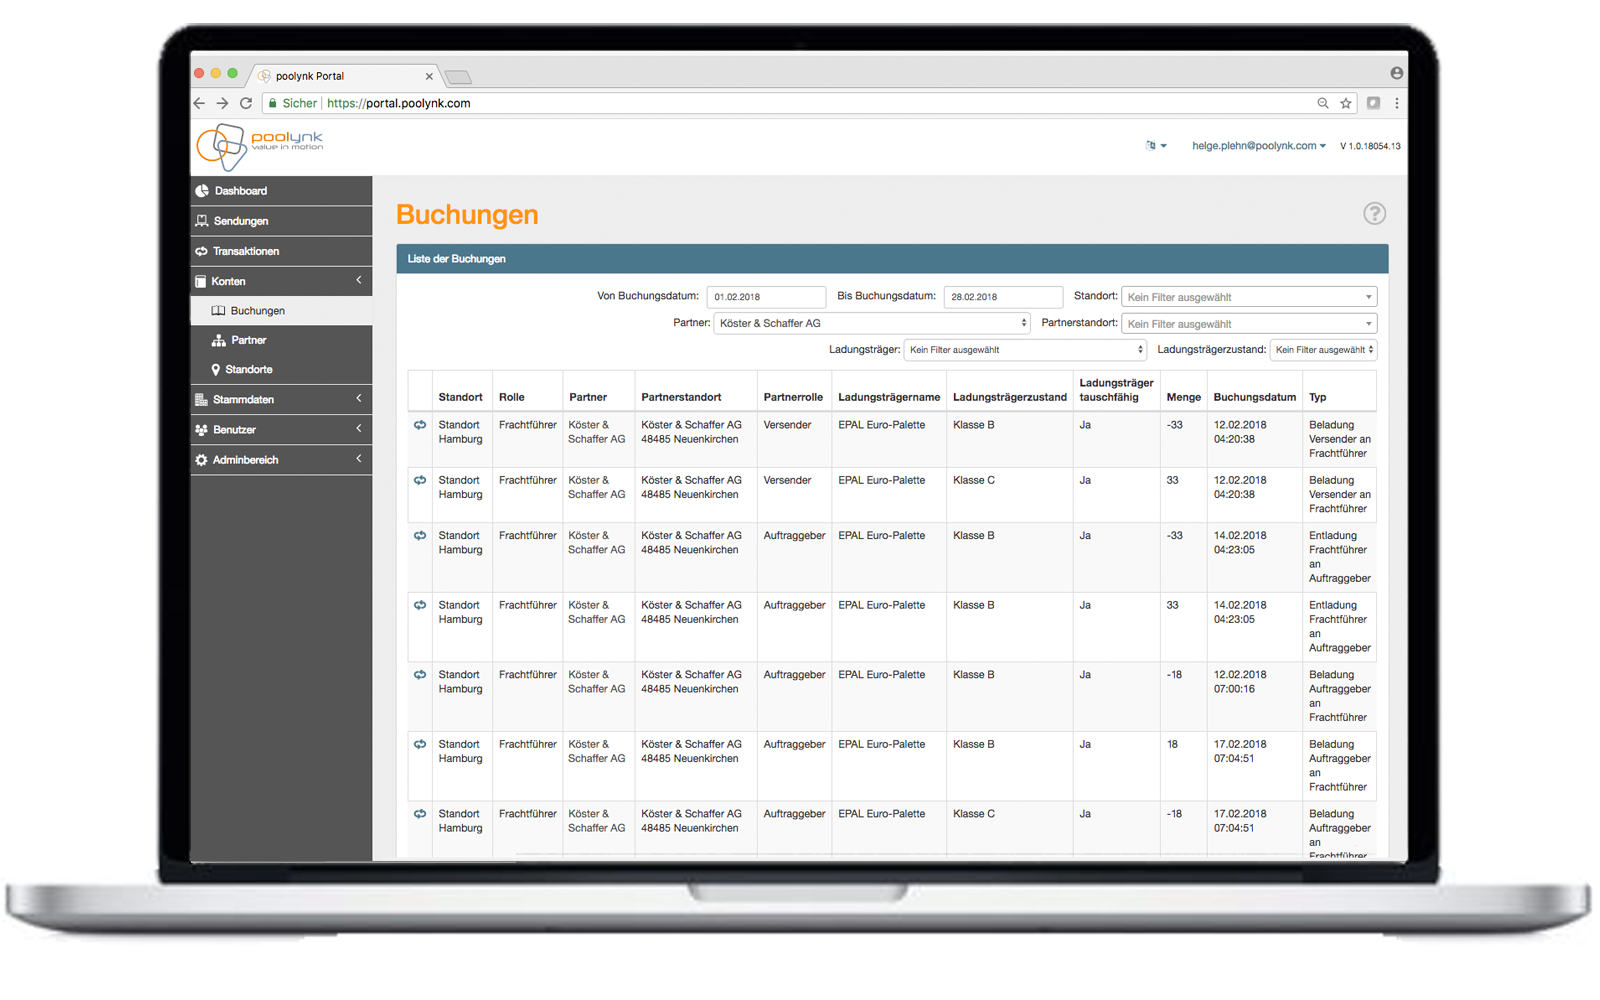This screenshot has width=1600, height=1000.
Task: Open the Standorte submenu item
Action: [x=281, y=370]
